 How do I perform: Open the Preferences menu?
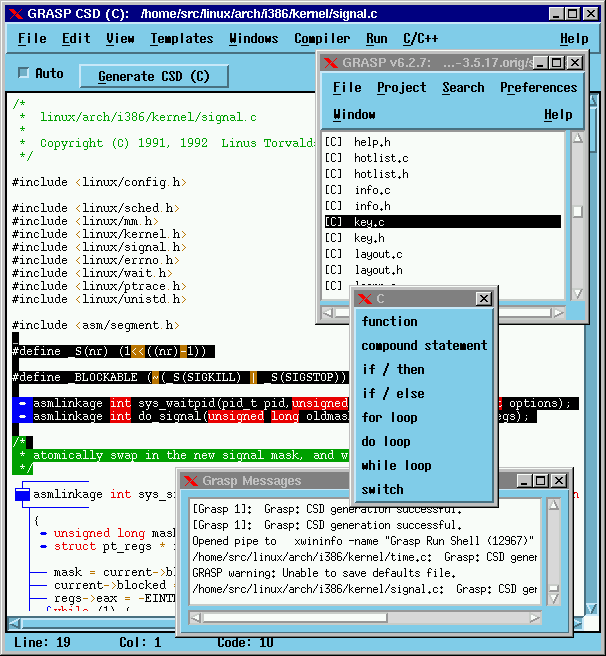(x=538, y=87)
